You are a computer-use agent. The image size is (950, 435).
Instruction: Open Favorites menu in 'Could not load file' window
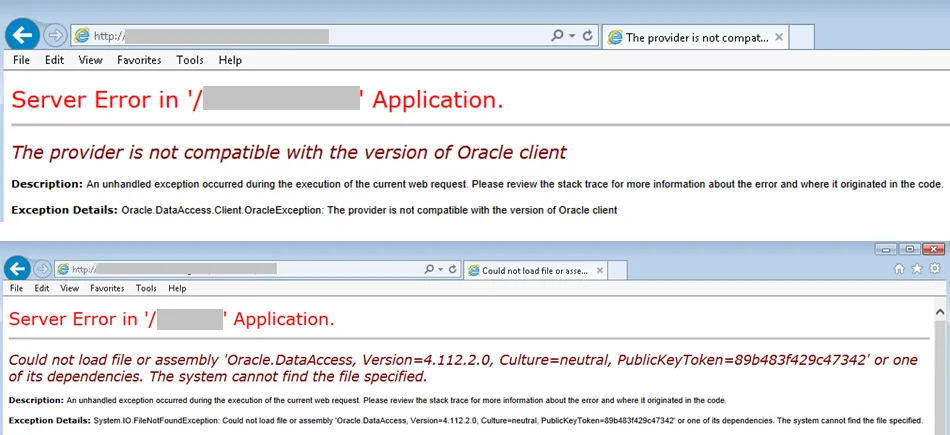pos(107,288)
